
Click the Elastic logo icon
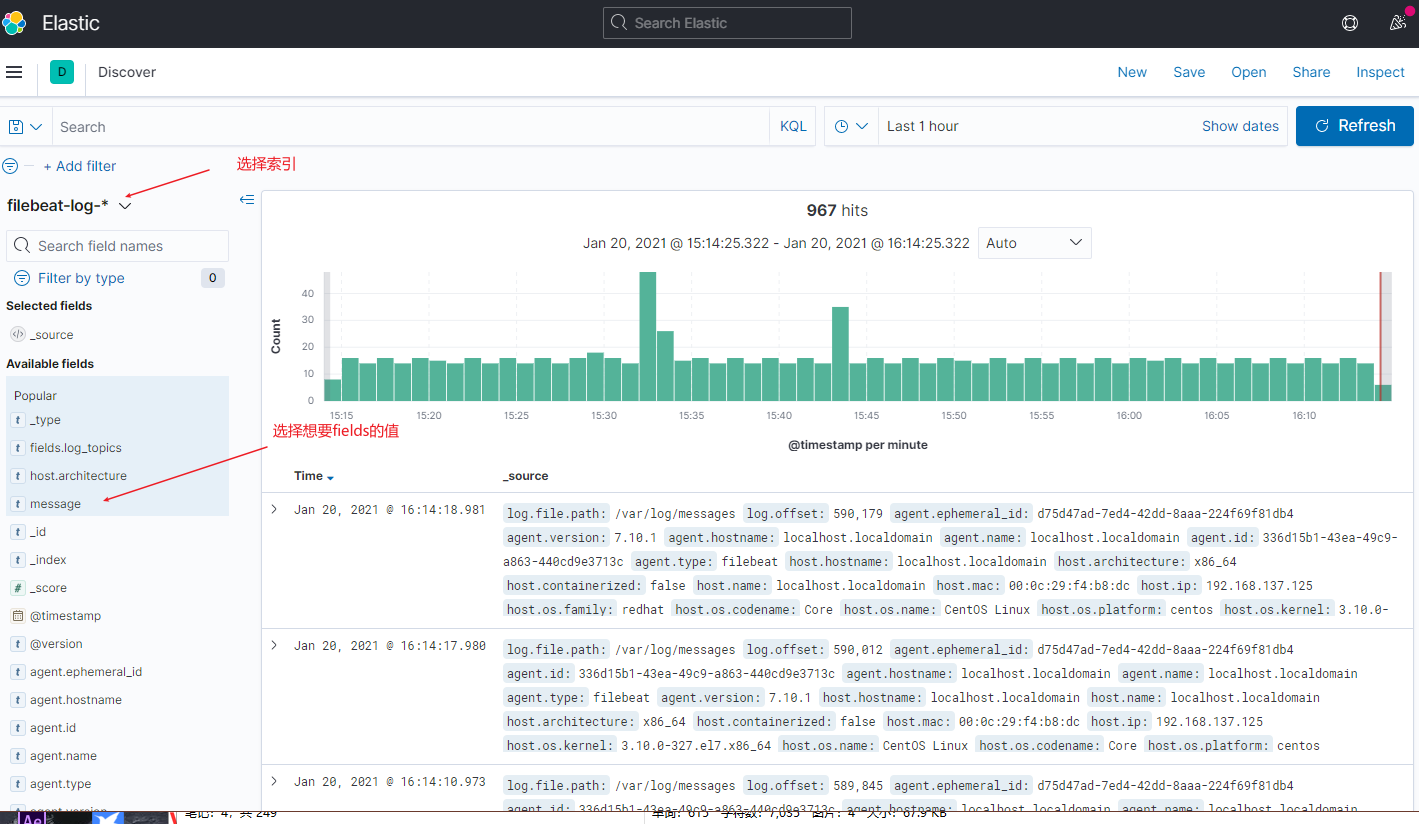[x=14, y=23]
